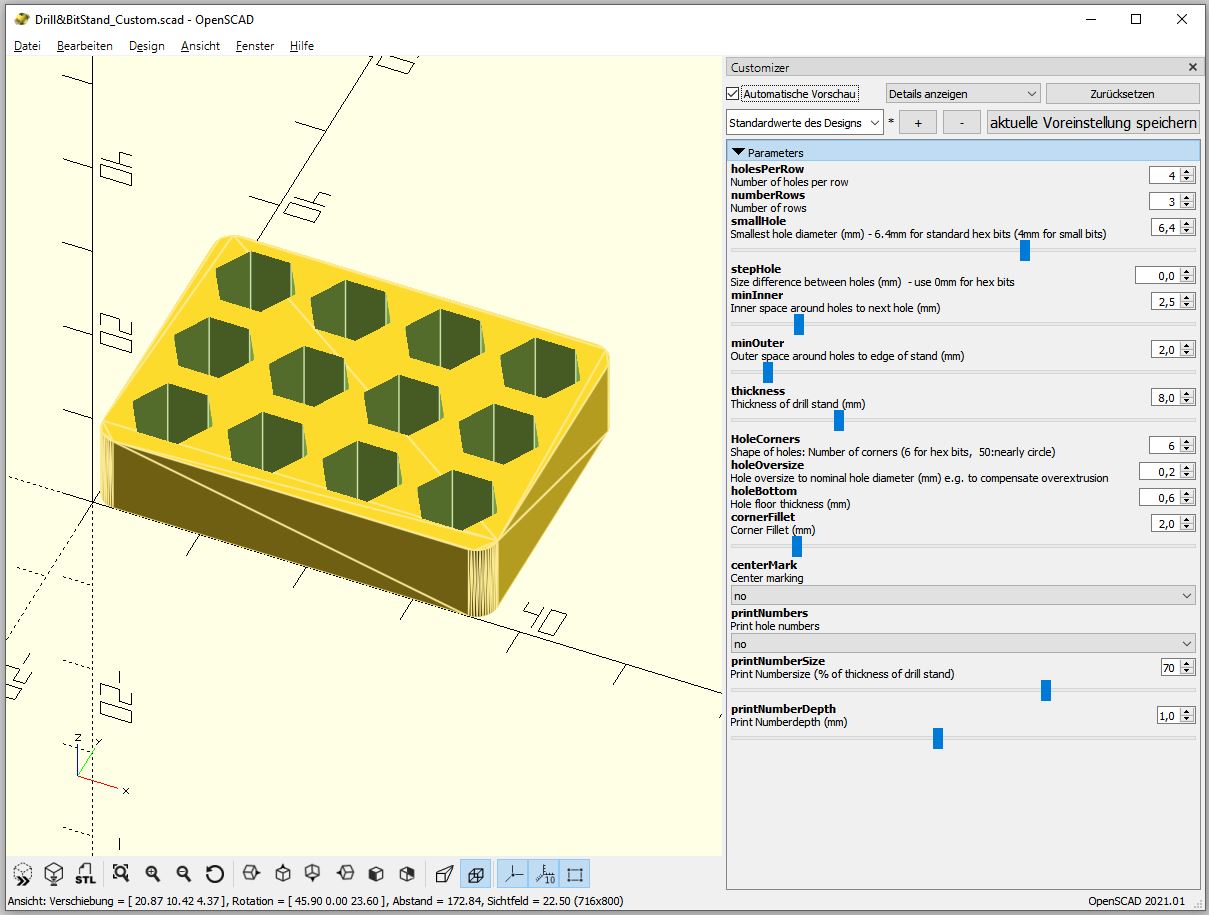
Task: Click the Export as STL icon
Action: pyautogui.click(x=85, y=873)
